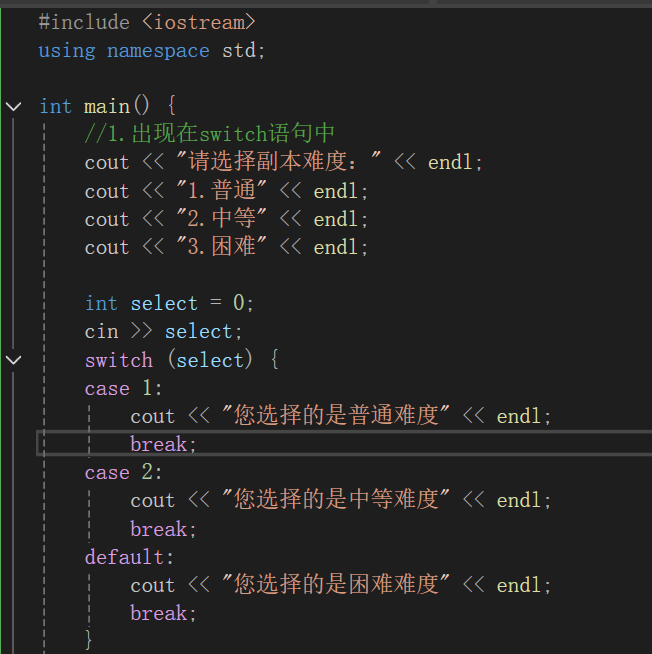
Task: Click the 'case 2:' label
Action: (123, 473)
